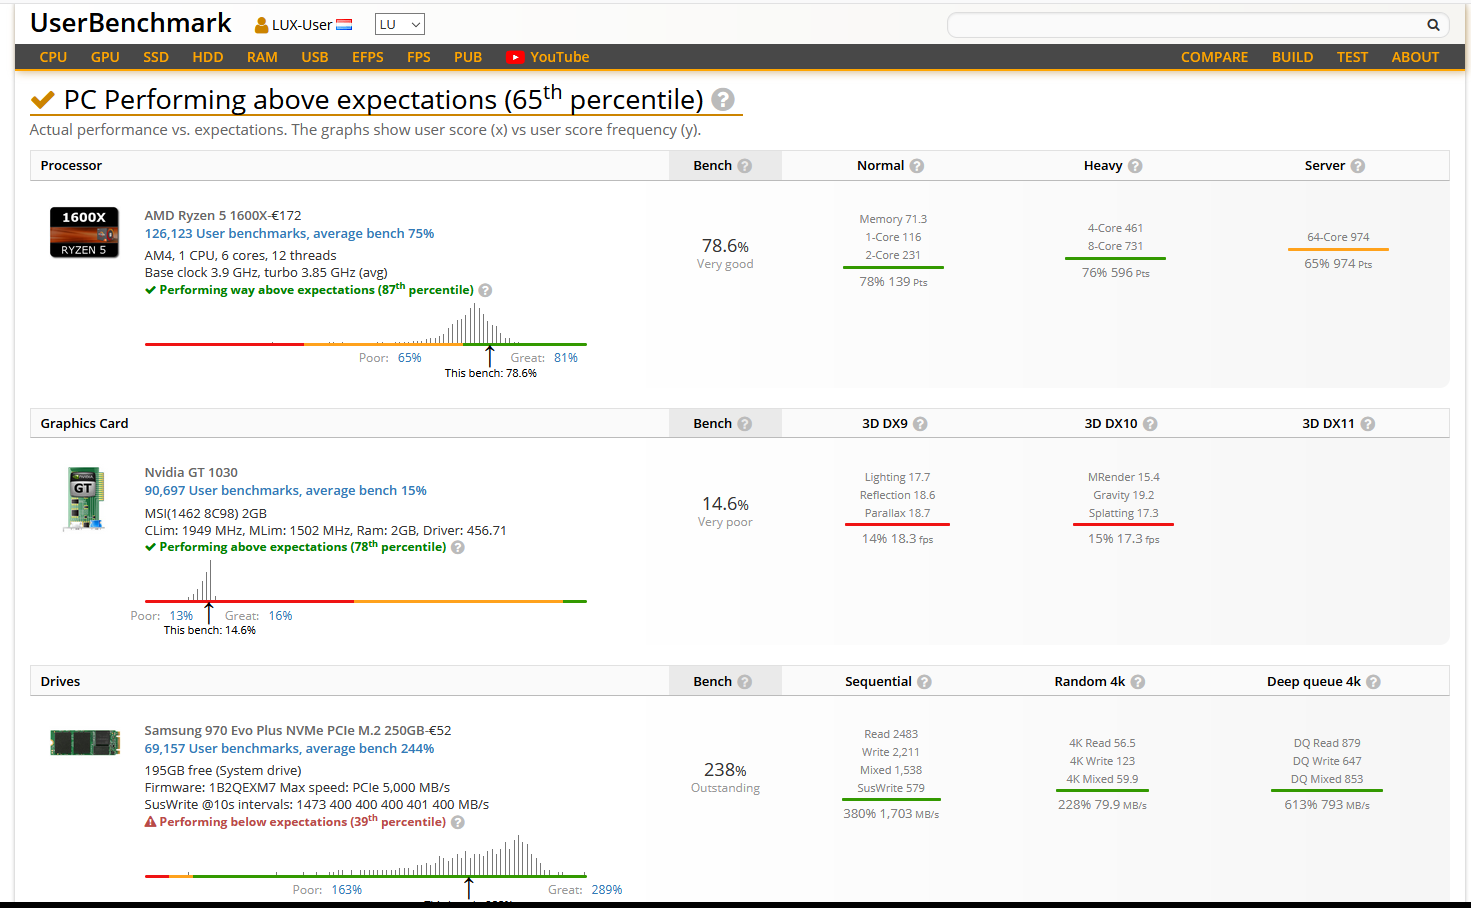The height and width of the screenshot is (908, 1471).
Task: Click help icon next to 3D DX11
Action: tap(1368, 424)
